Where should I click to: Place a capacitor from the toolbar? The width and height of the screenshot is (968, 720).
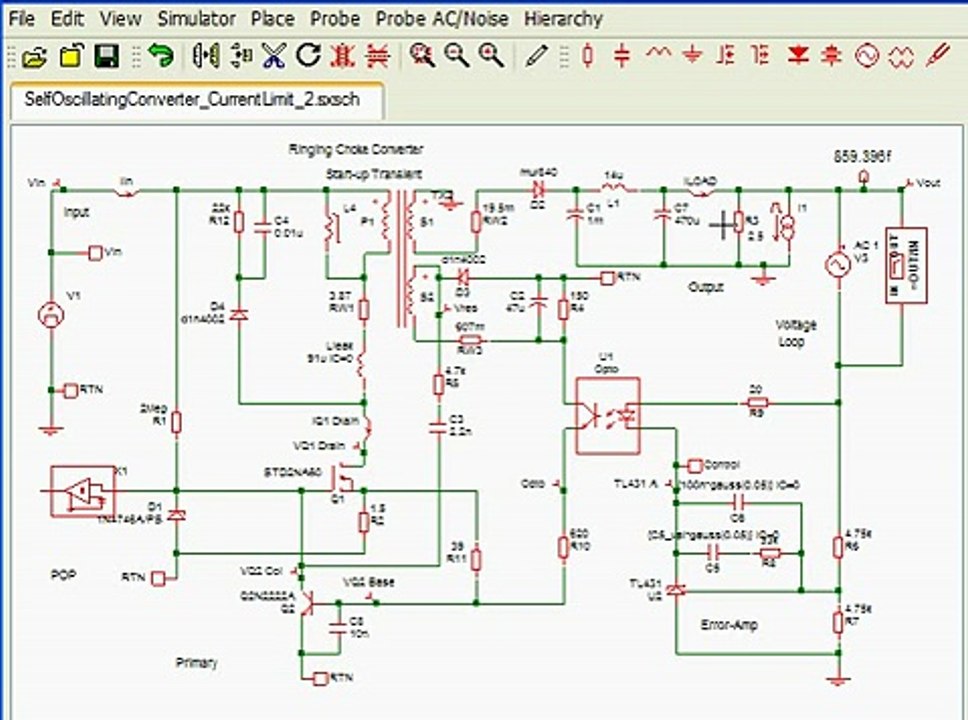point(622,56)
